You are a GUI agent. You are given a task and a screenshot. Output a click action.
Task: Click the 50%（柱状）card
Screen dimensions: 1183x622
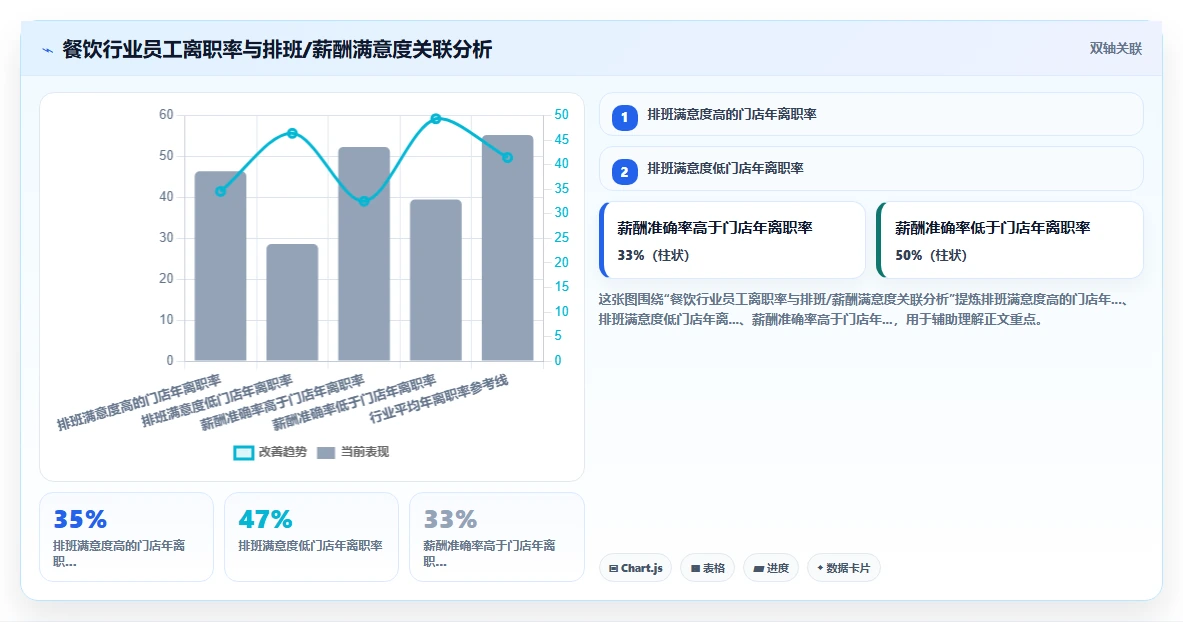click(x=1009, y=240)
